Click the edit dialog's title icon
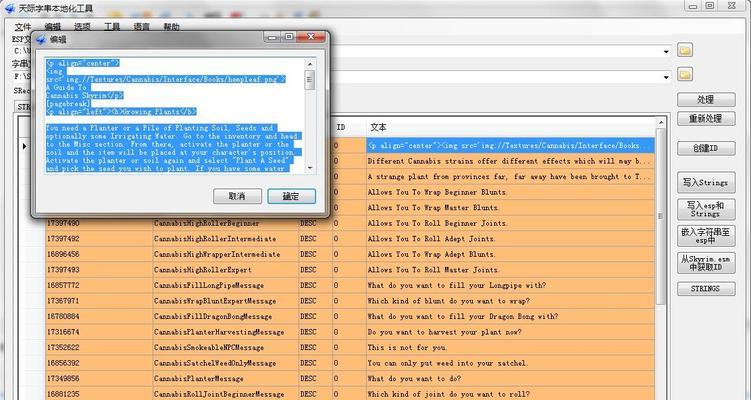 [41, 40]
